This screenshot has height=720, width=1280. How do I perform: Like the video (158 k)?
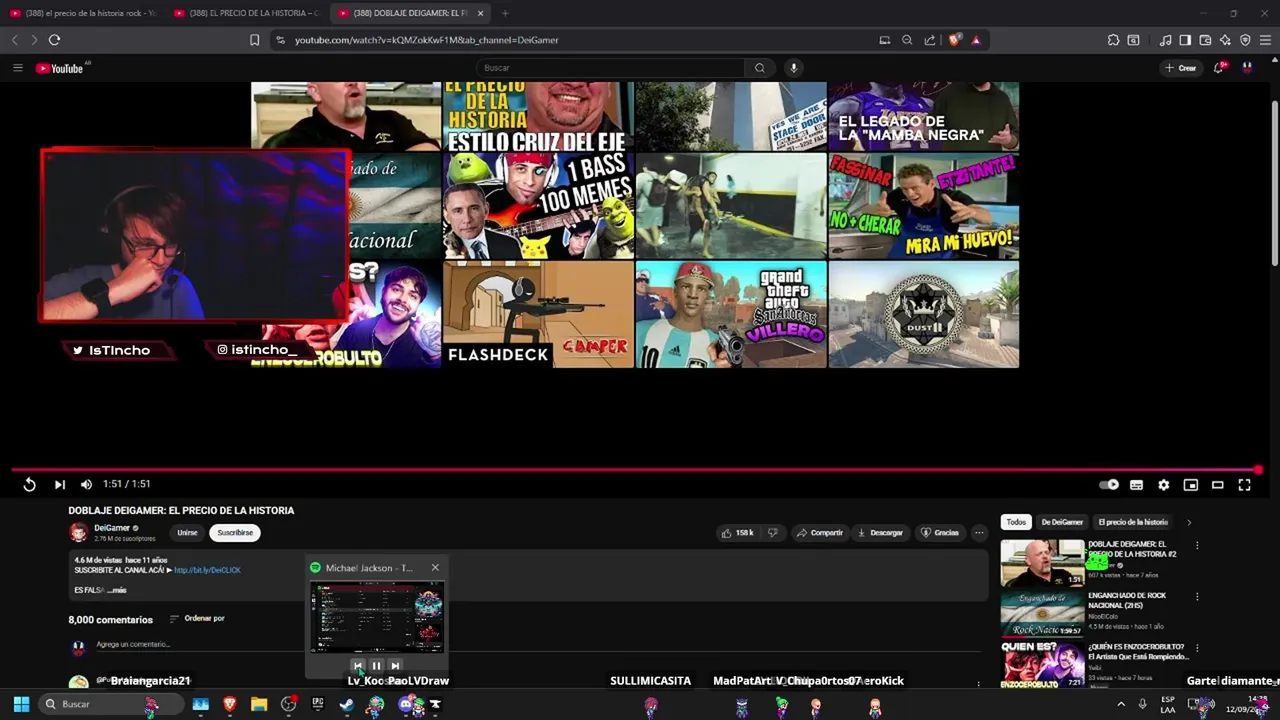tap(738, 533)
